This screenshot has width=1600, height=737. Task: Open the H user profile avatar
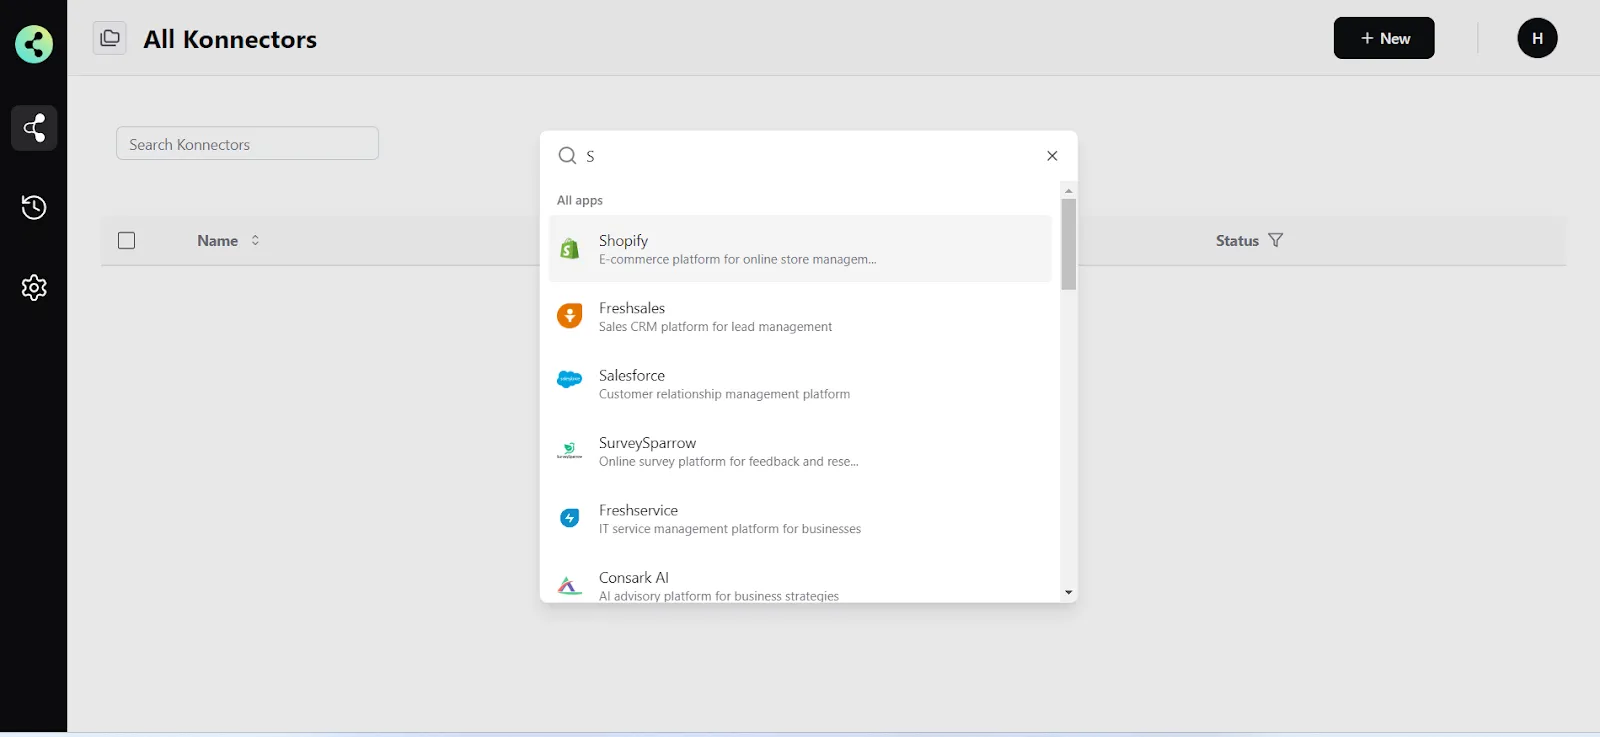[1538, 38]
